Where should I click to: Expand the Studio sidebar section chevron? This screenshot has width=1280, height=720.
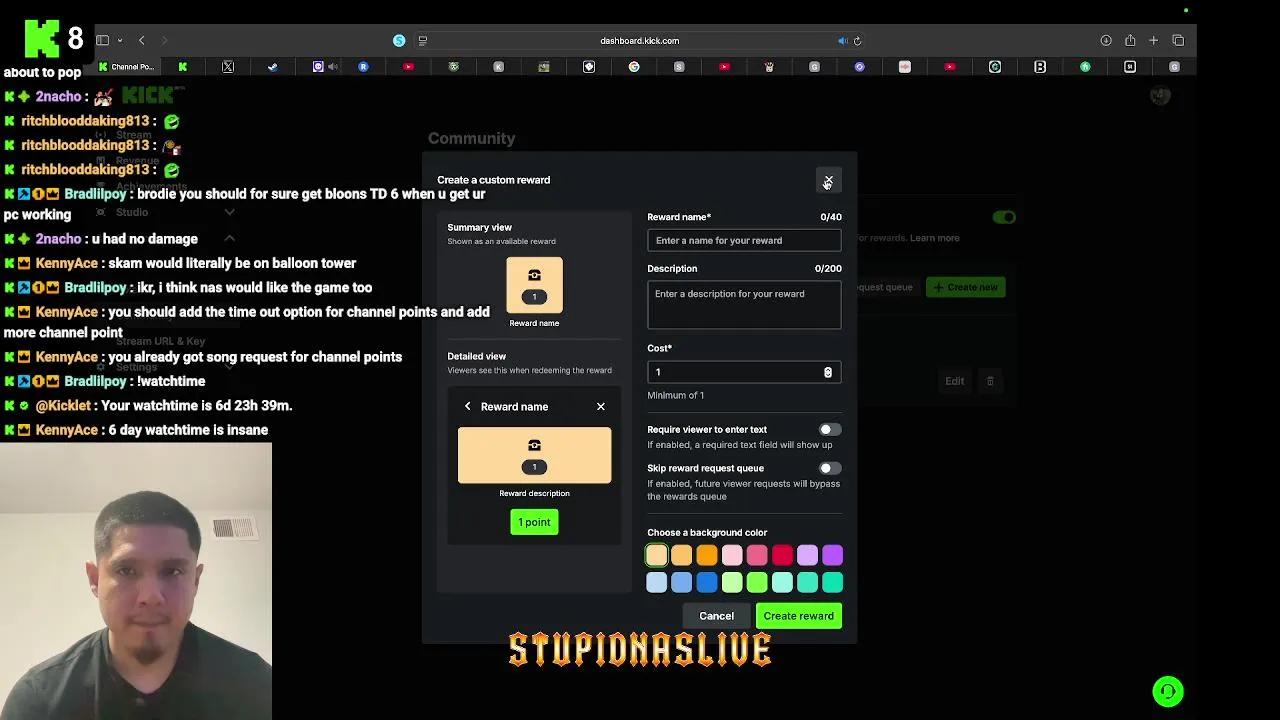tap(229, 213)
